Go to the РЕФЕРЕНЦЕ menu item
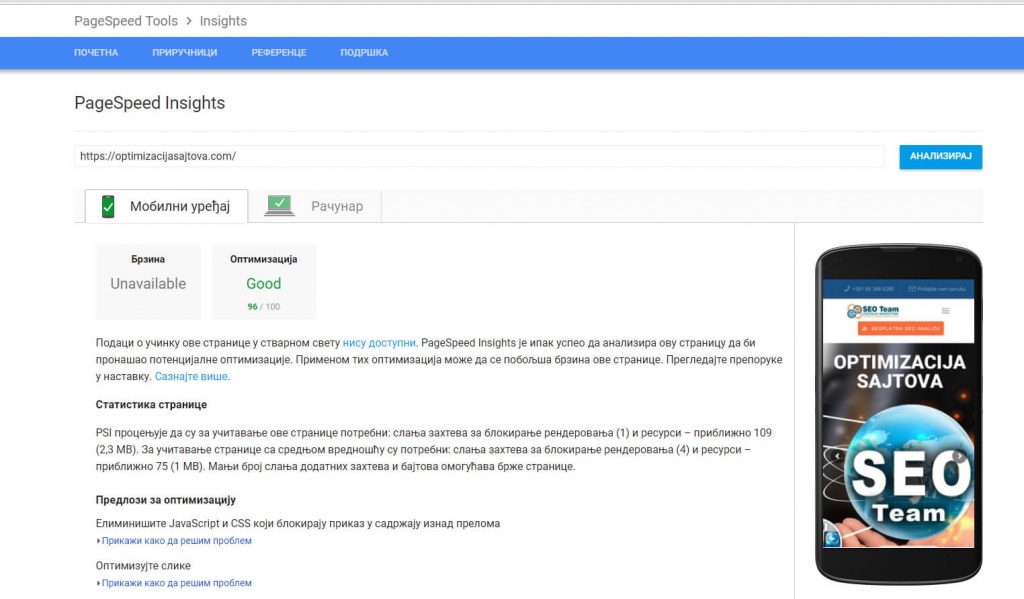1024x599 pixels. pos(279,53)
